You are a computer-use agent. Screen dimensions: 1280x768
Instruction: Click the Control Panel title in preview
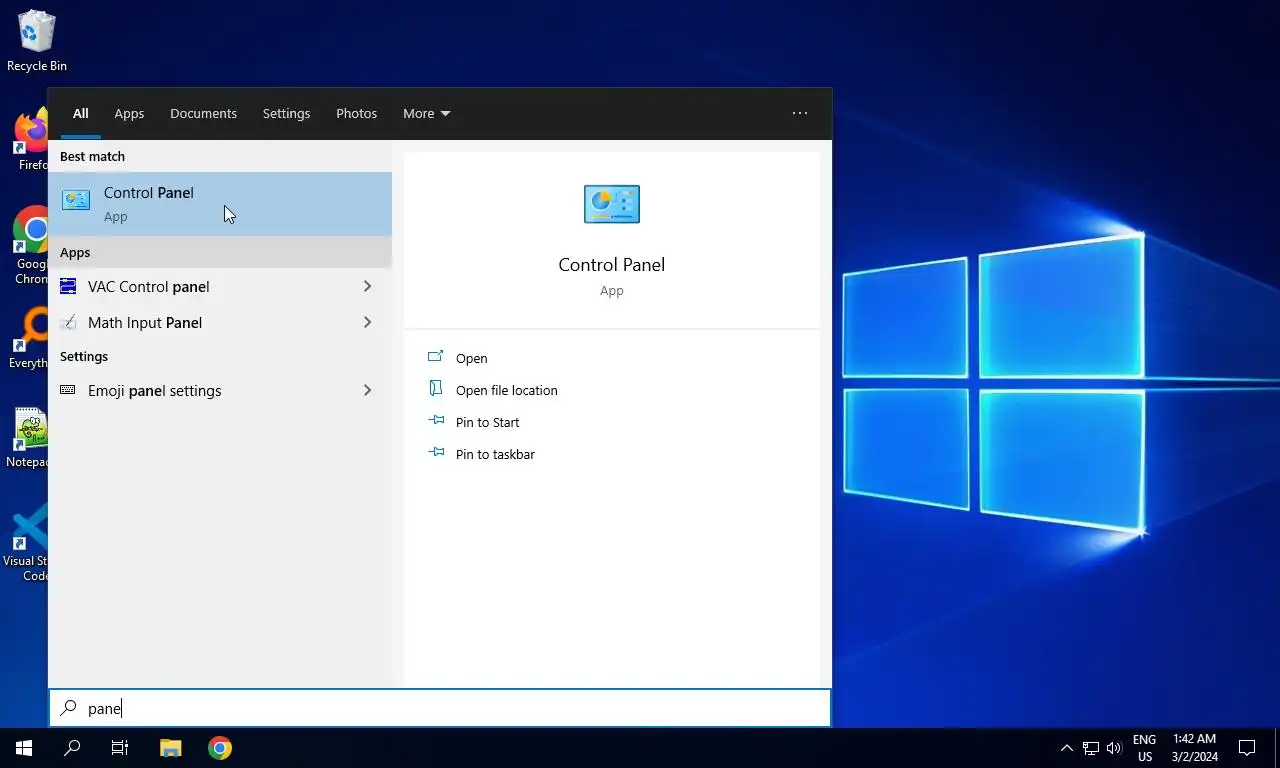612,265
